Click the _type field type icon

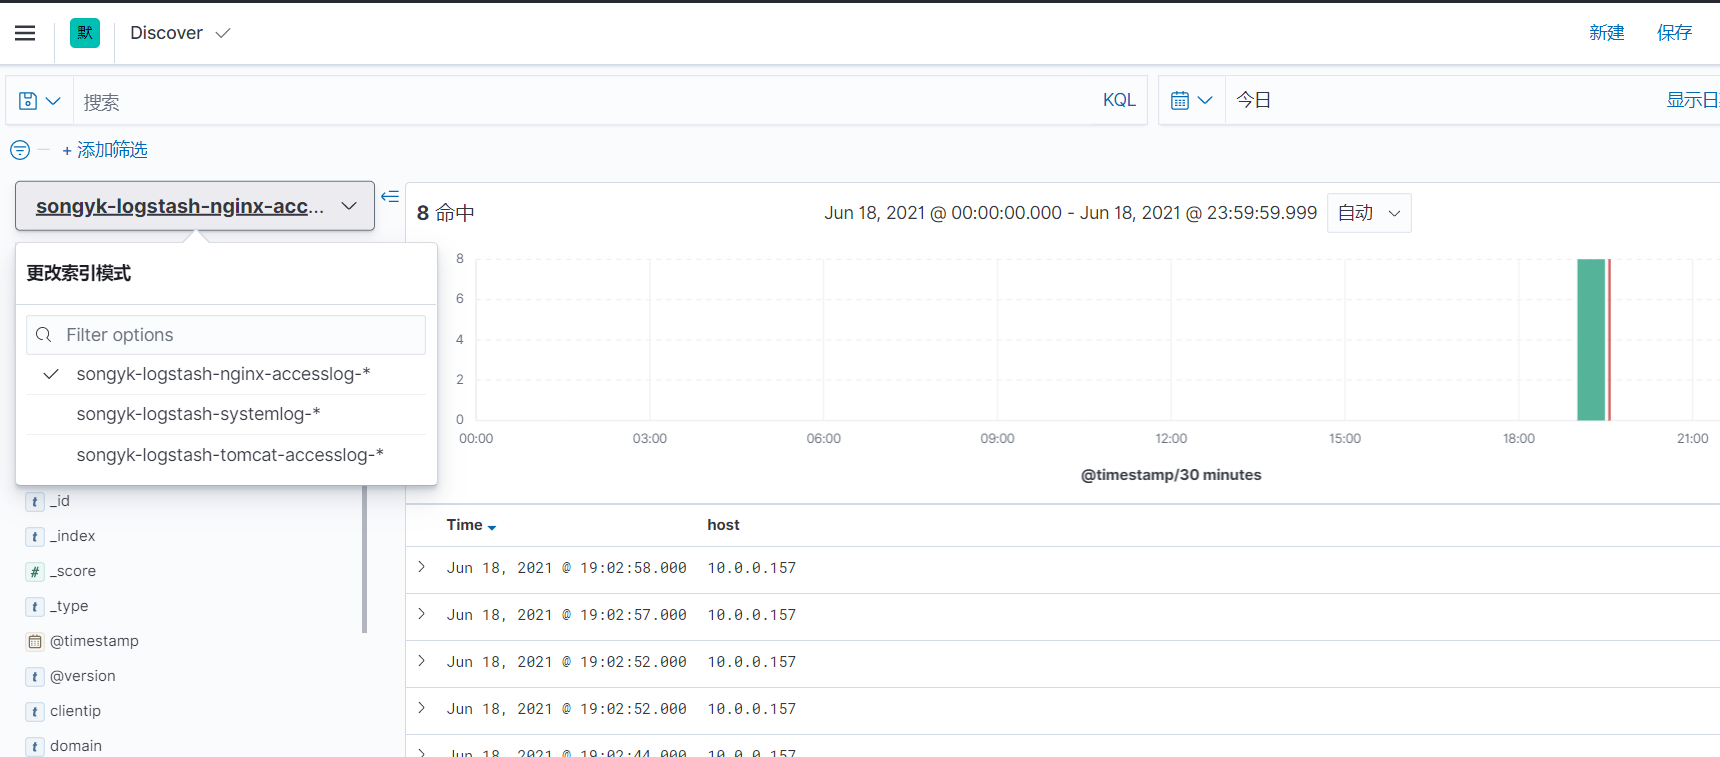(x=35, y=607)
